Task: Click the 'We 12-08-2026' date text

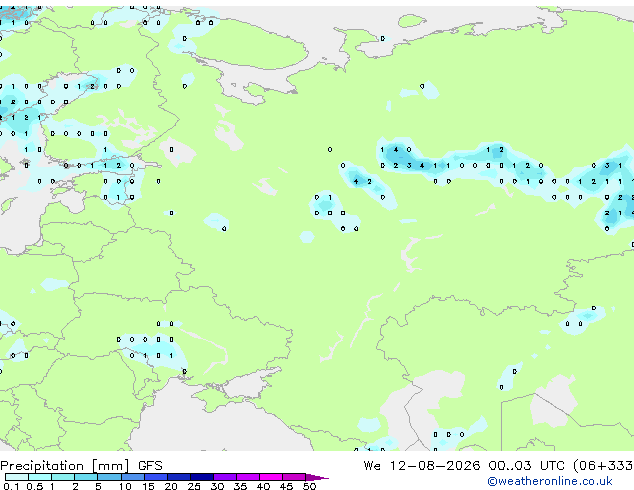Action: tap(422, 466)
